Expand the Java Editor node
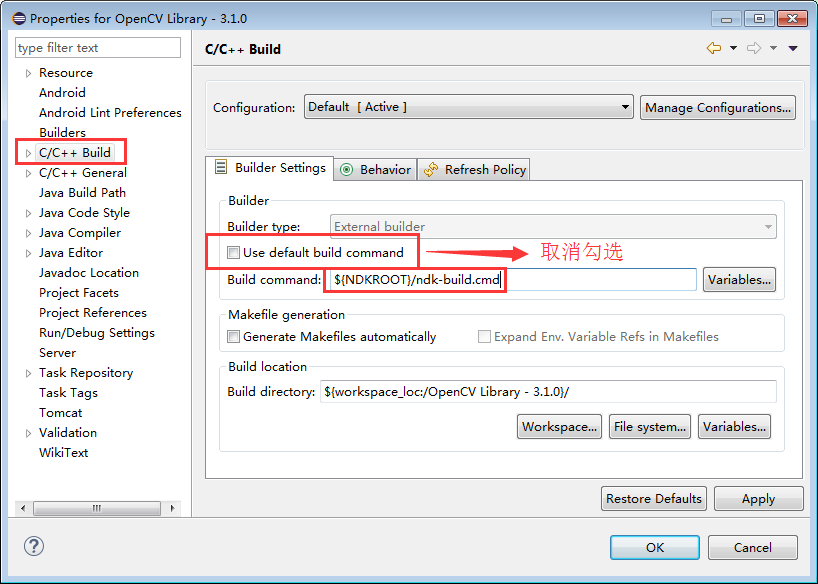The height and width of the screenshot is (584, 818). coord(28,253)
